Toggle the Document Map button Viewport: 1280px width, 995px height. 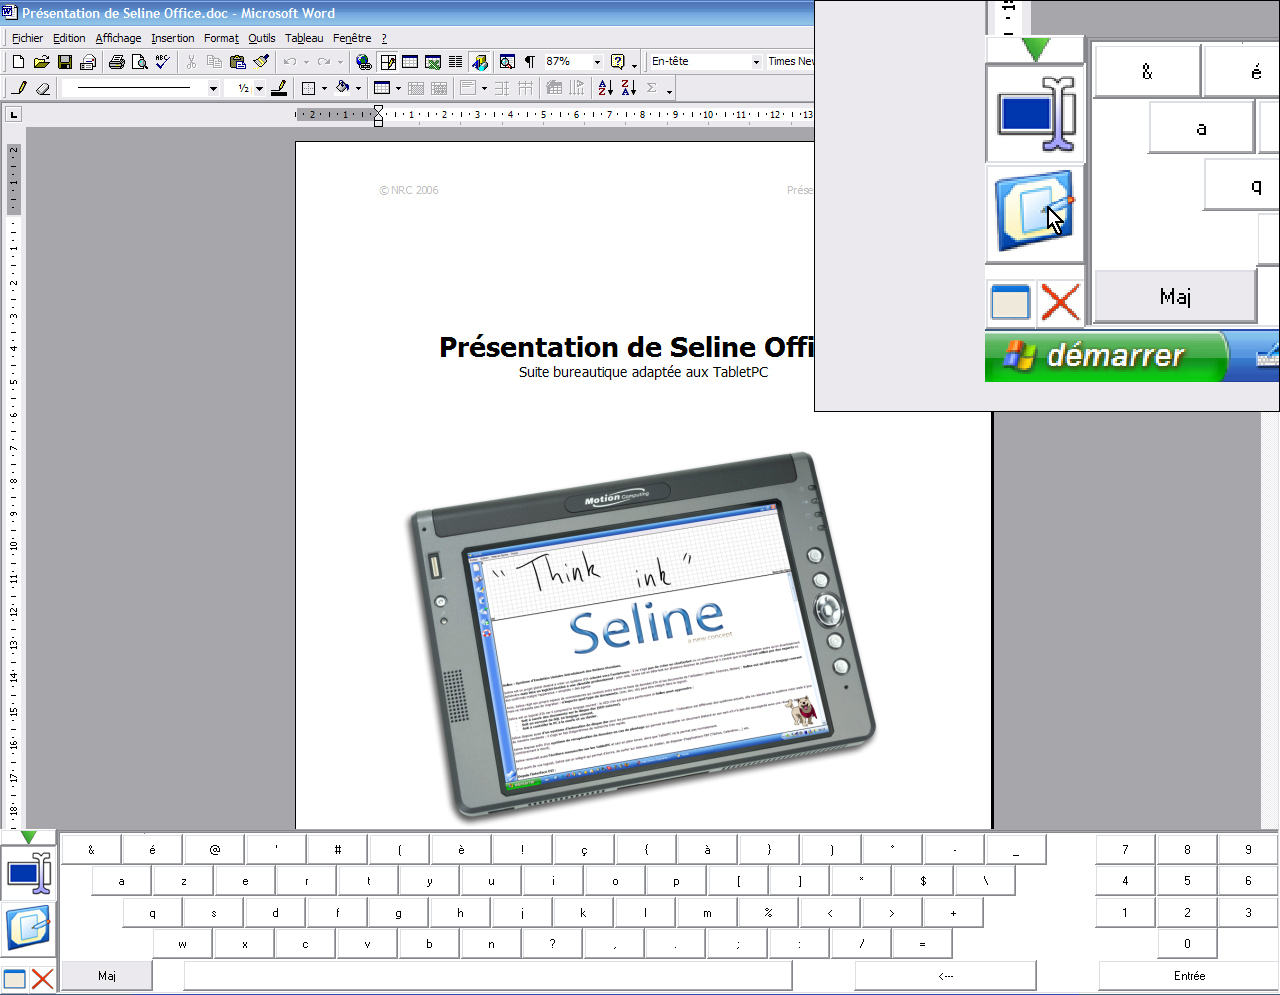(507, 62)
